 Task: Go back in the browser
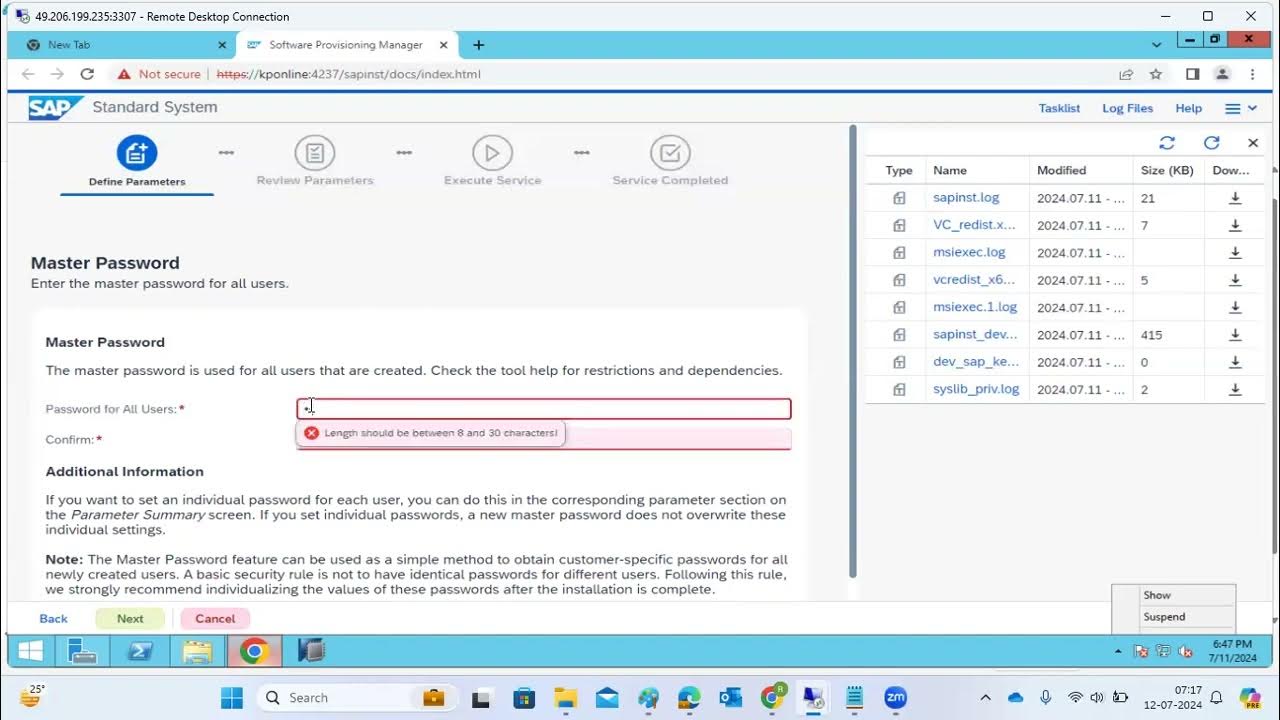point(28,74)
